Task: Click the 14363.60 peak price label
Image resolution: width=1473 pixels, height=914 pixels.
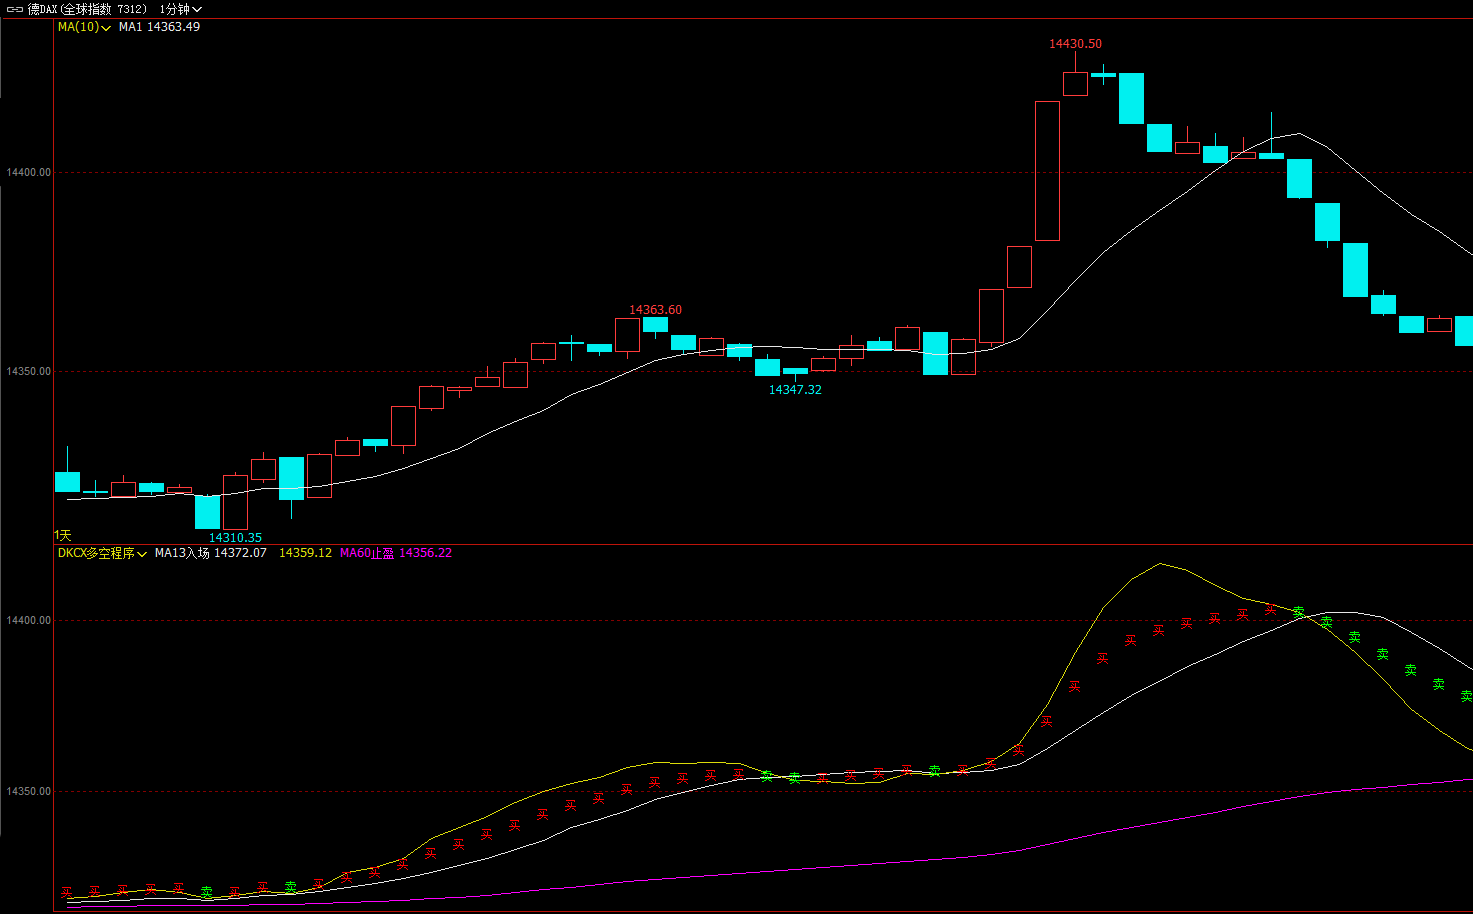Action: pos(655,310)
